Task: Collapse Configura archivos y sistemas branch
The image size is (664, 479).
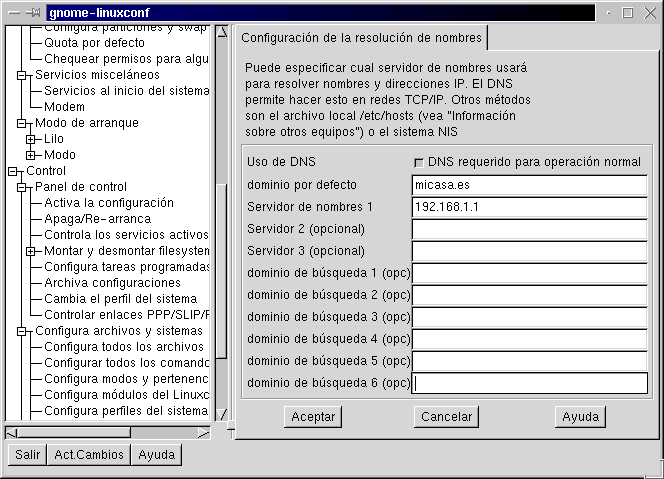Action: tap(22, 331)
